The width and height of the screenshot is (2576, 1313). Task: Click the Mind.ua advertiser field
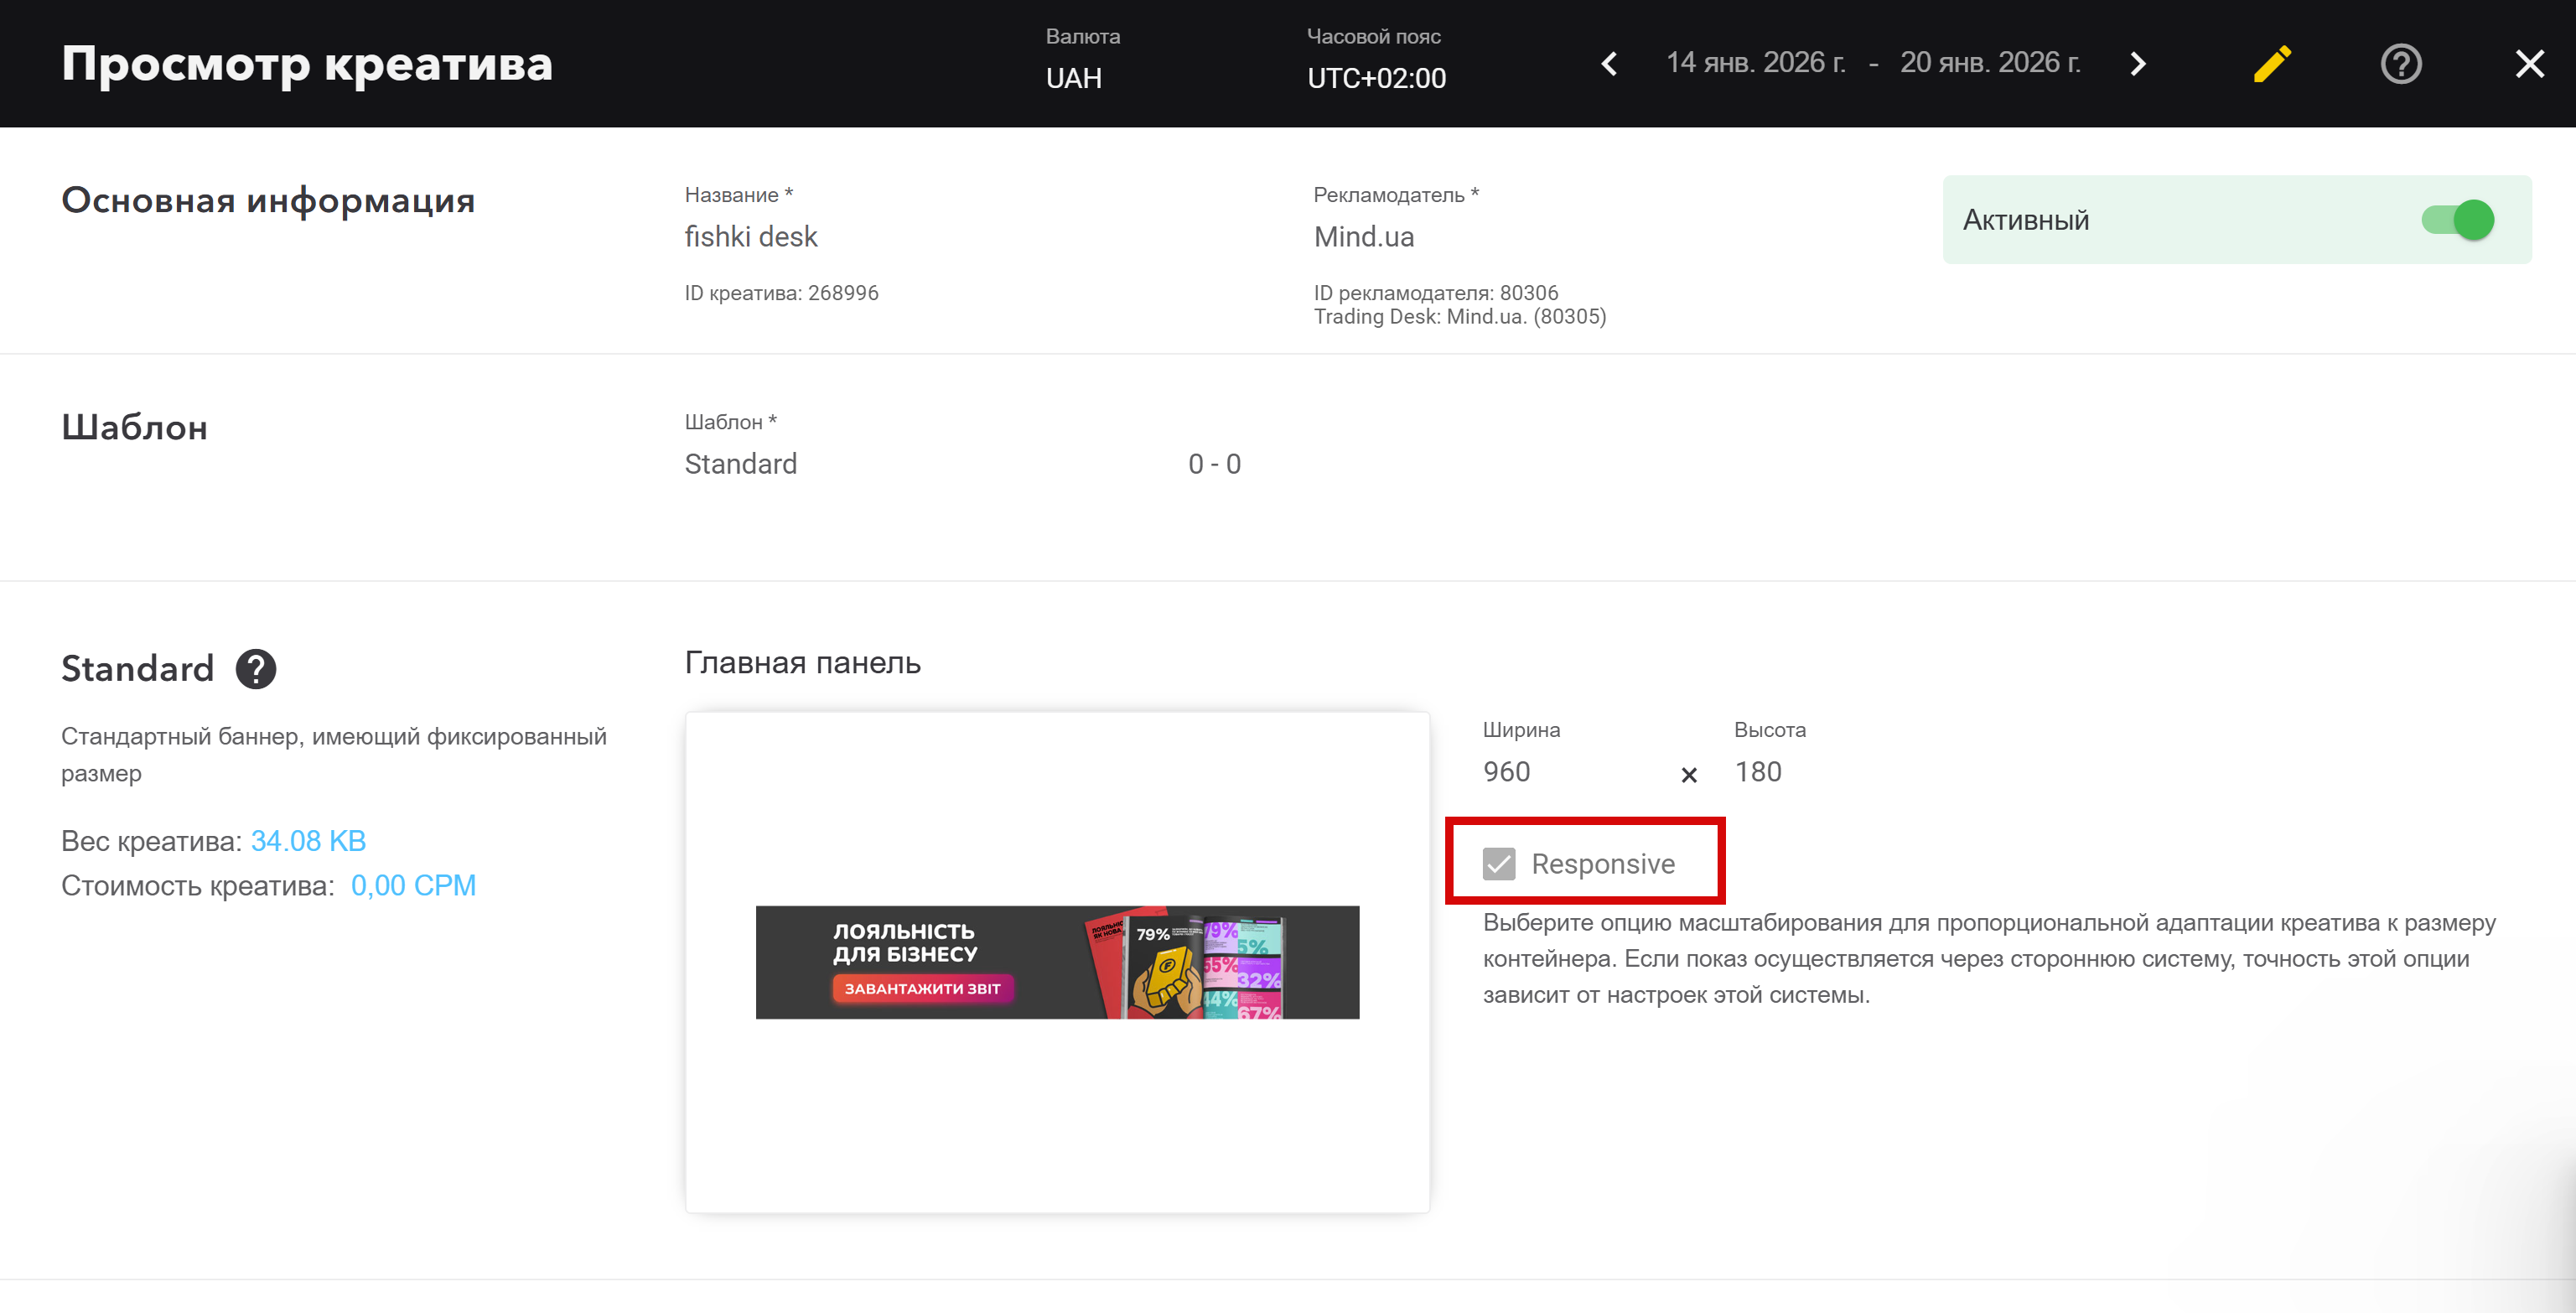click(1363, 237)
